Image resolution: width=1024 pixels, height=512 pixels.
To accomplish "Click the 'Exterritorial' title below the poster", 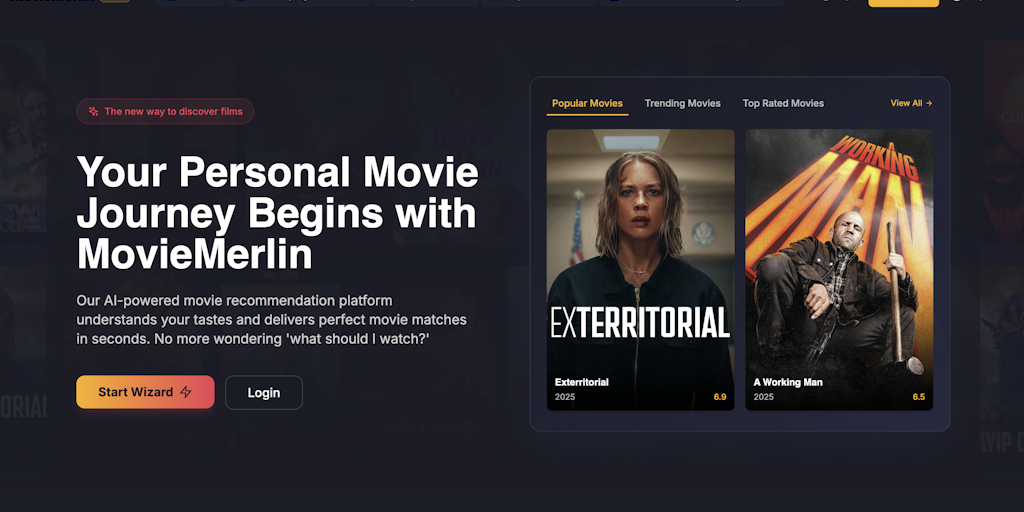I will pyautogui.click(x=582, y=382).
